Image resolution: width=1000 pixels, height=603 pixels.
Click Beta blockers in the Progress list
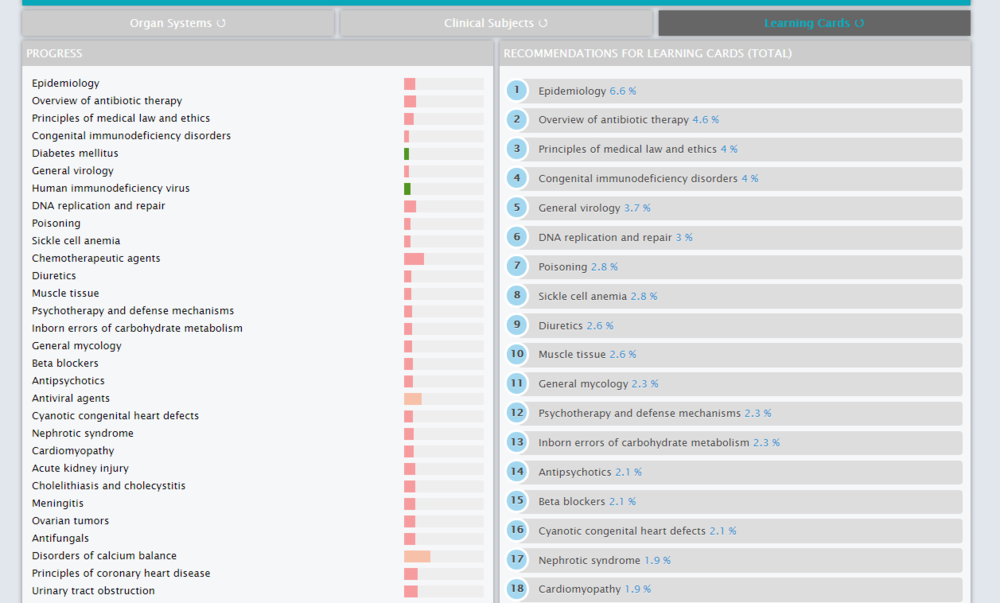pos(65,363)
